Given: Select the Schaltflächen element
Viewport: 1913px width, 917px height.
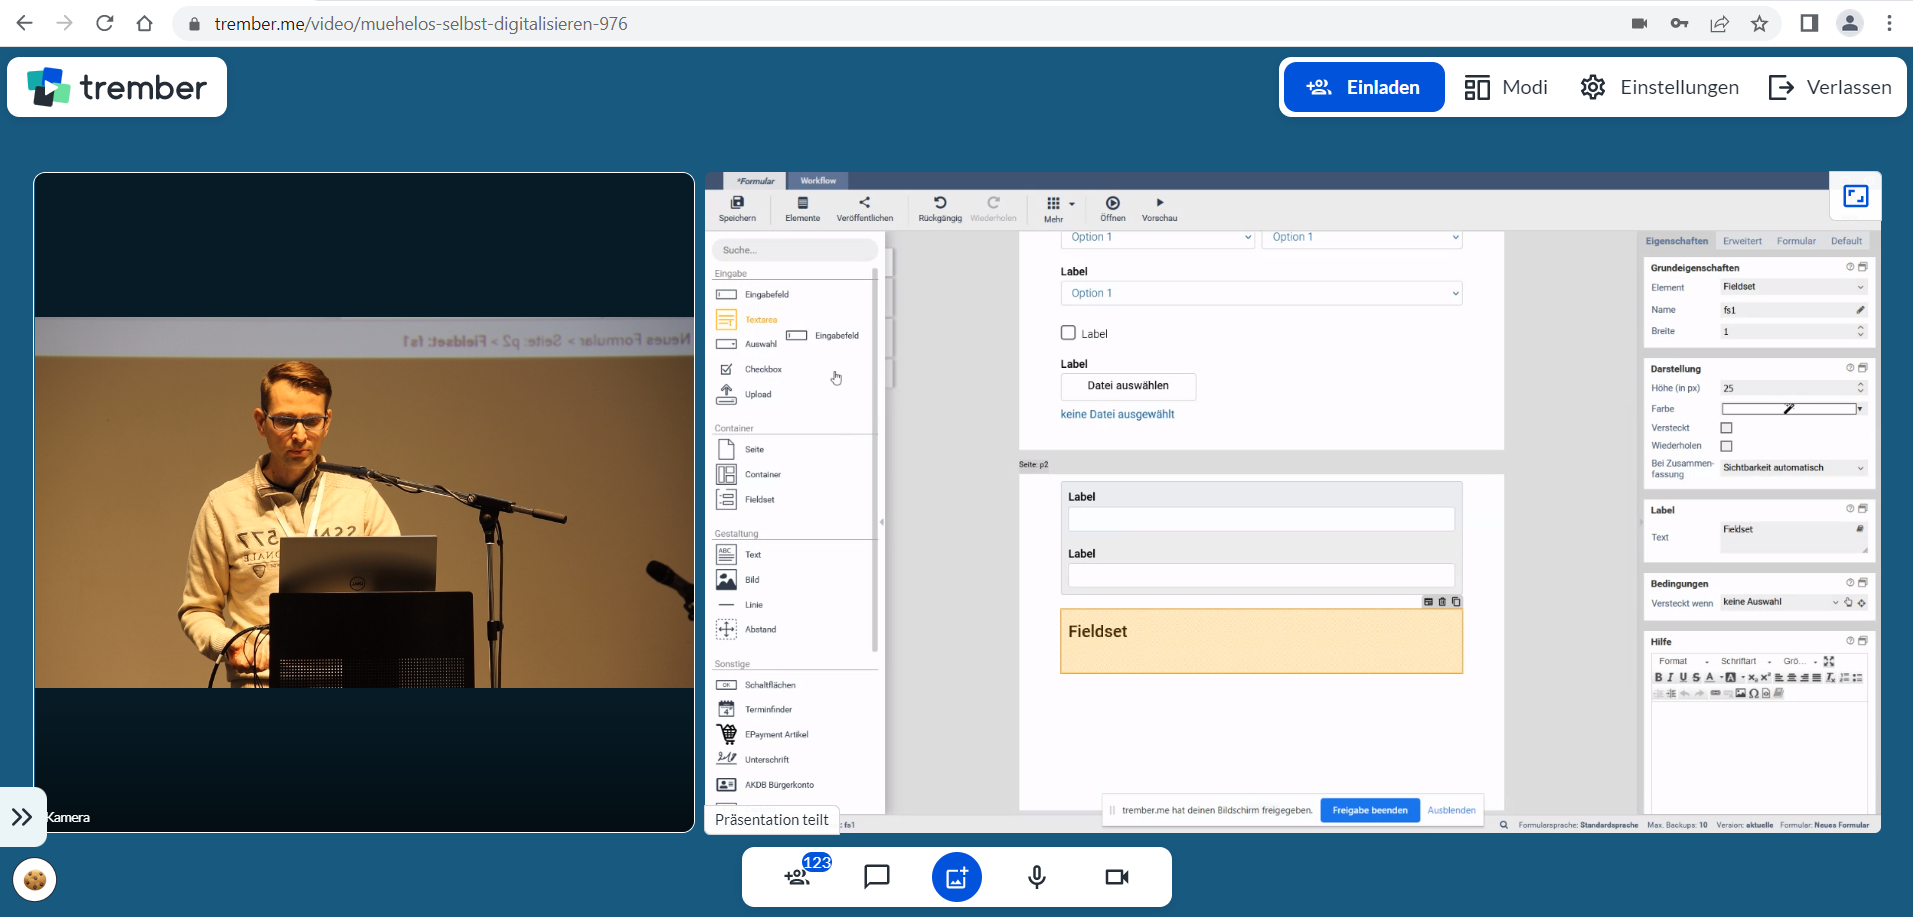Looking at the screenshot, I should pos(757,685).
